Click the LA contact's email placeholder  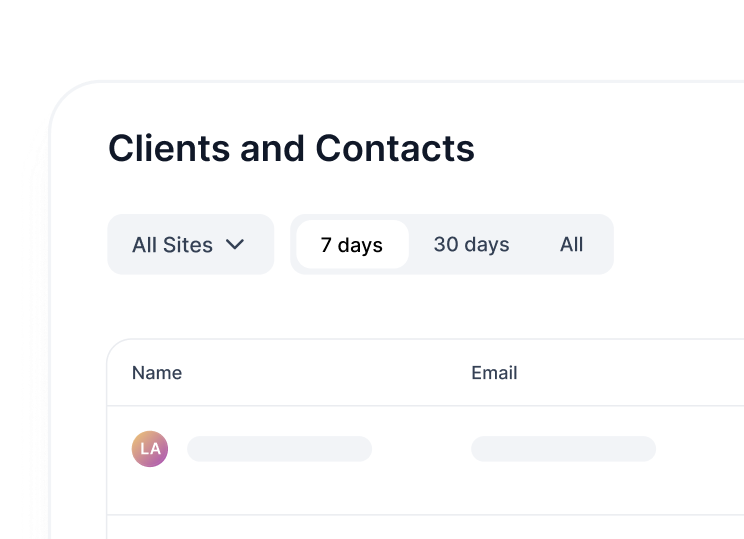click(563, 449)
